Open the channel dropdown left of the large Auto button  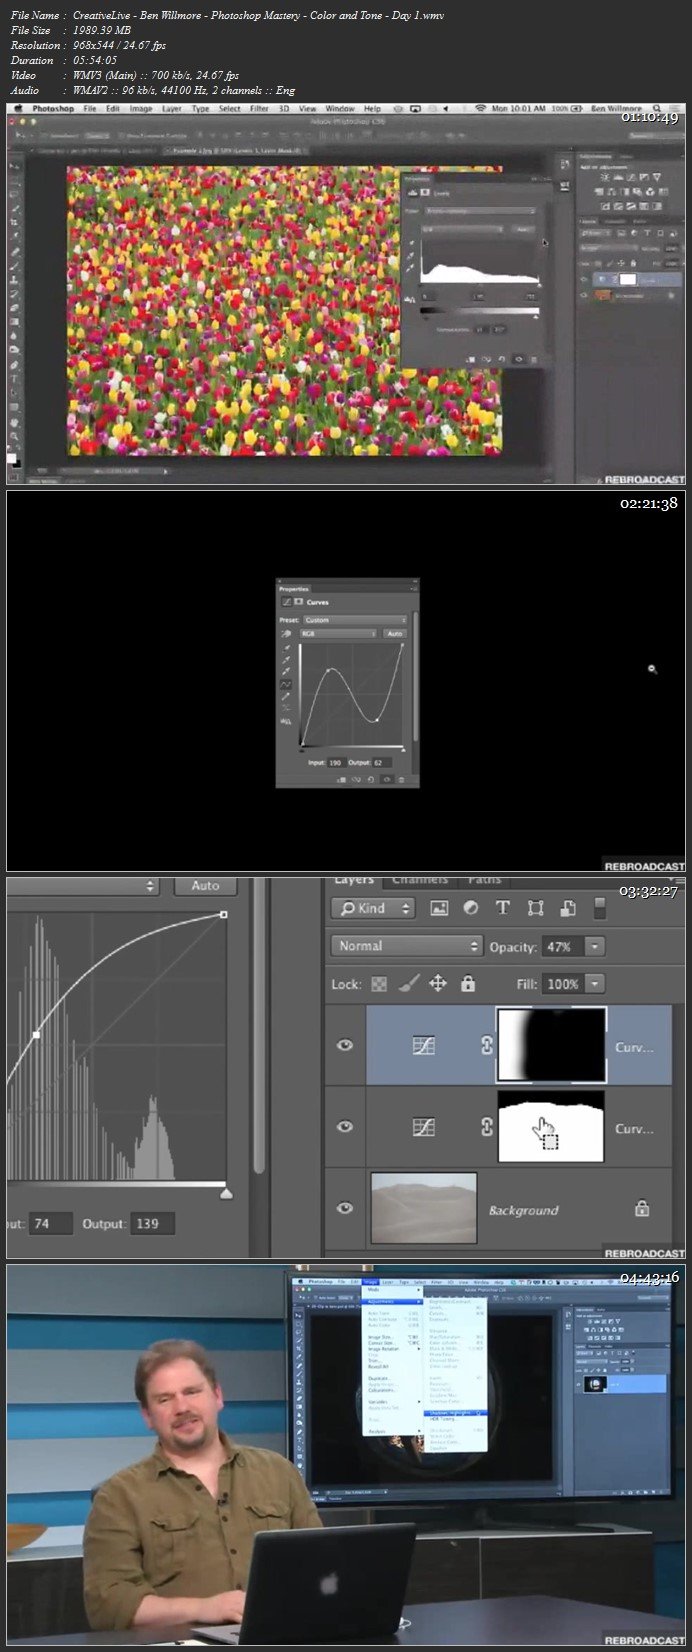(x=84, y=886)
